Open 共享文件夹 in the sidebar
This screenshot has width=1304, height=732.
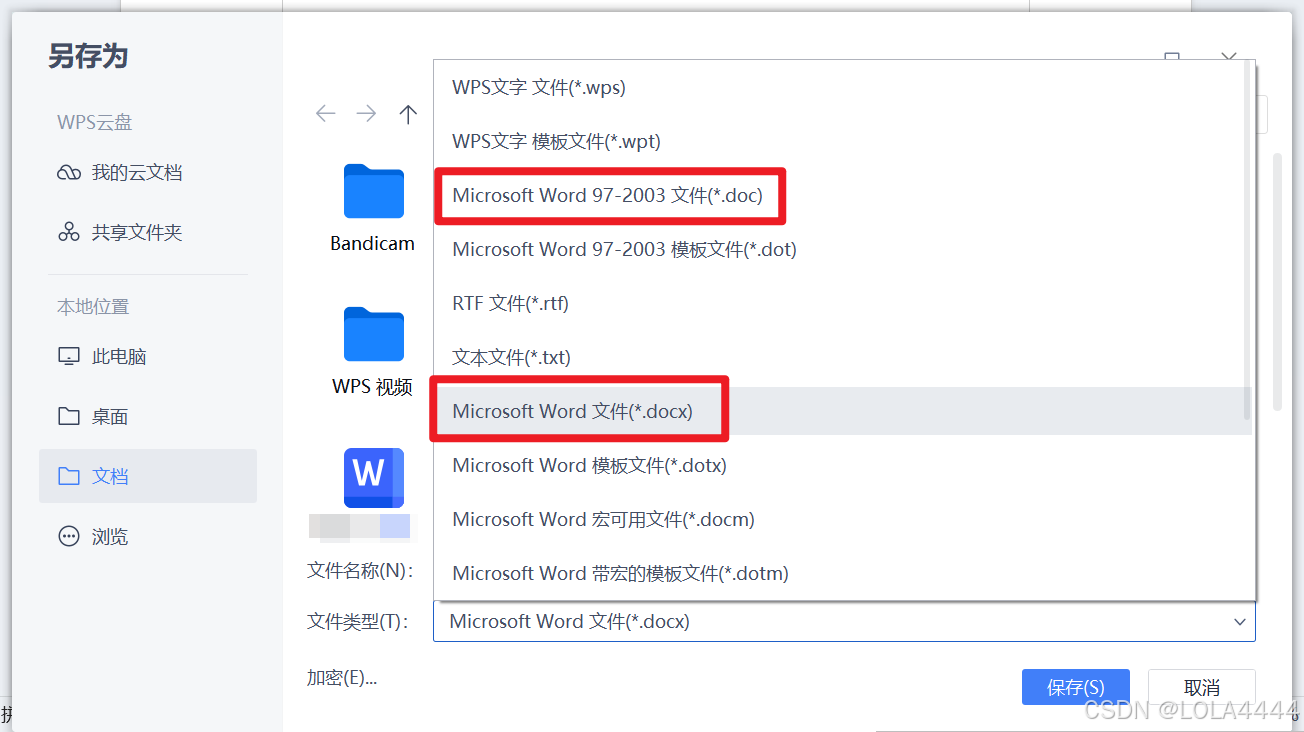(120, 233)
